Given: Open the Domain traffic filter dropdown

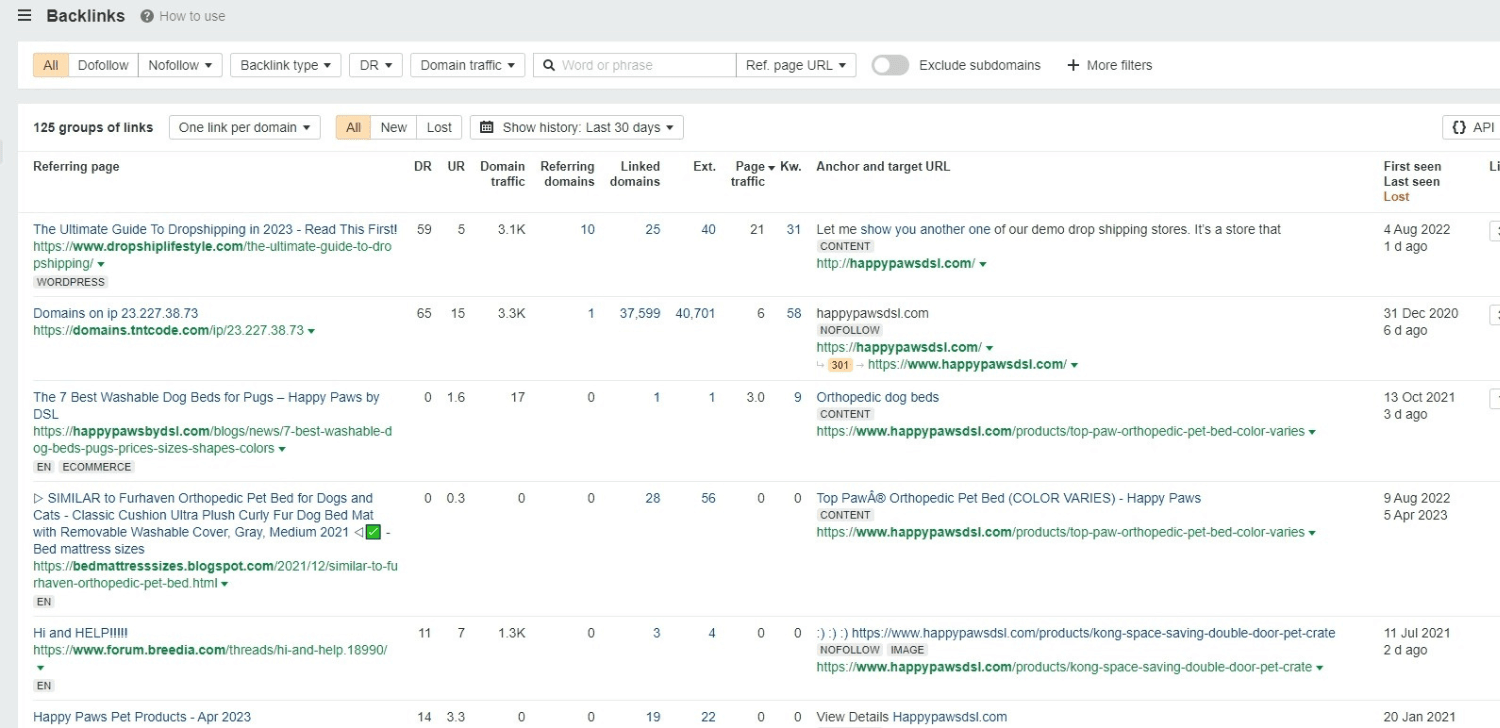Looking at the screenshot, I should pyautogui.click(x=467, y=65).
